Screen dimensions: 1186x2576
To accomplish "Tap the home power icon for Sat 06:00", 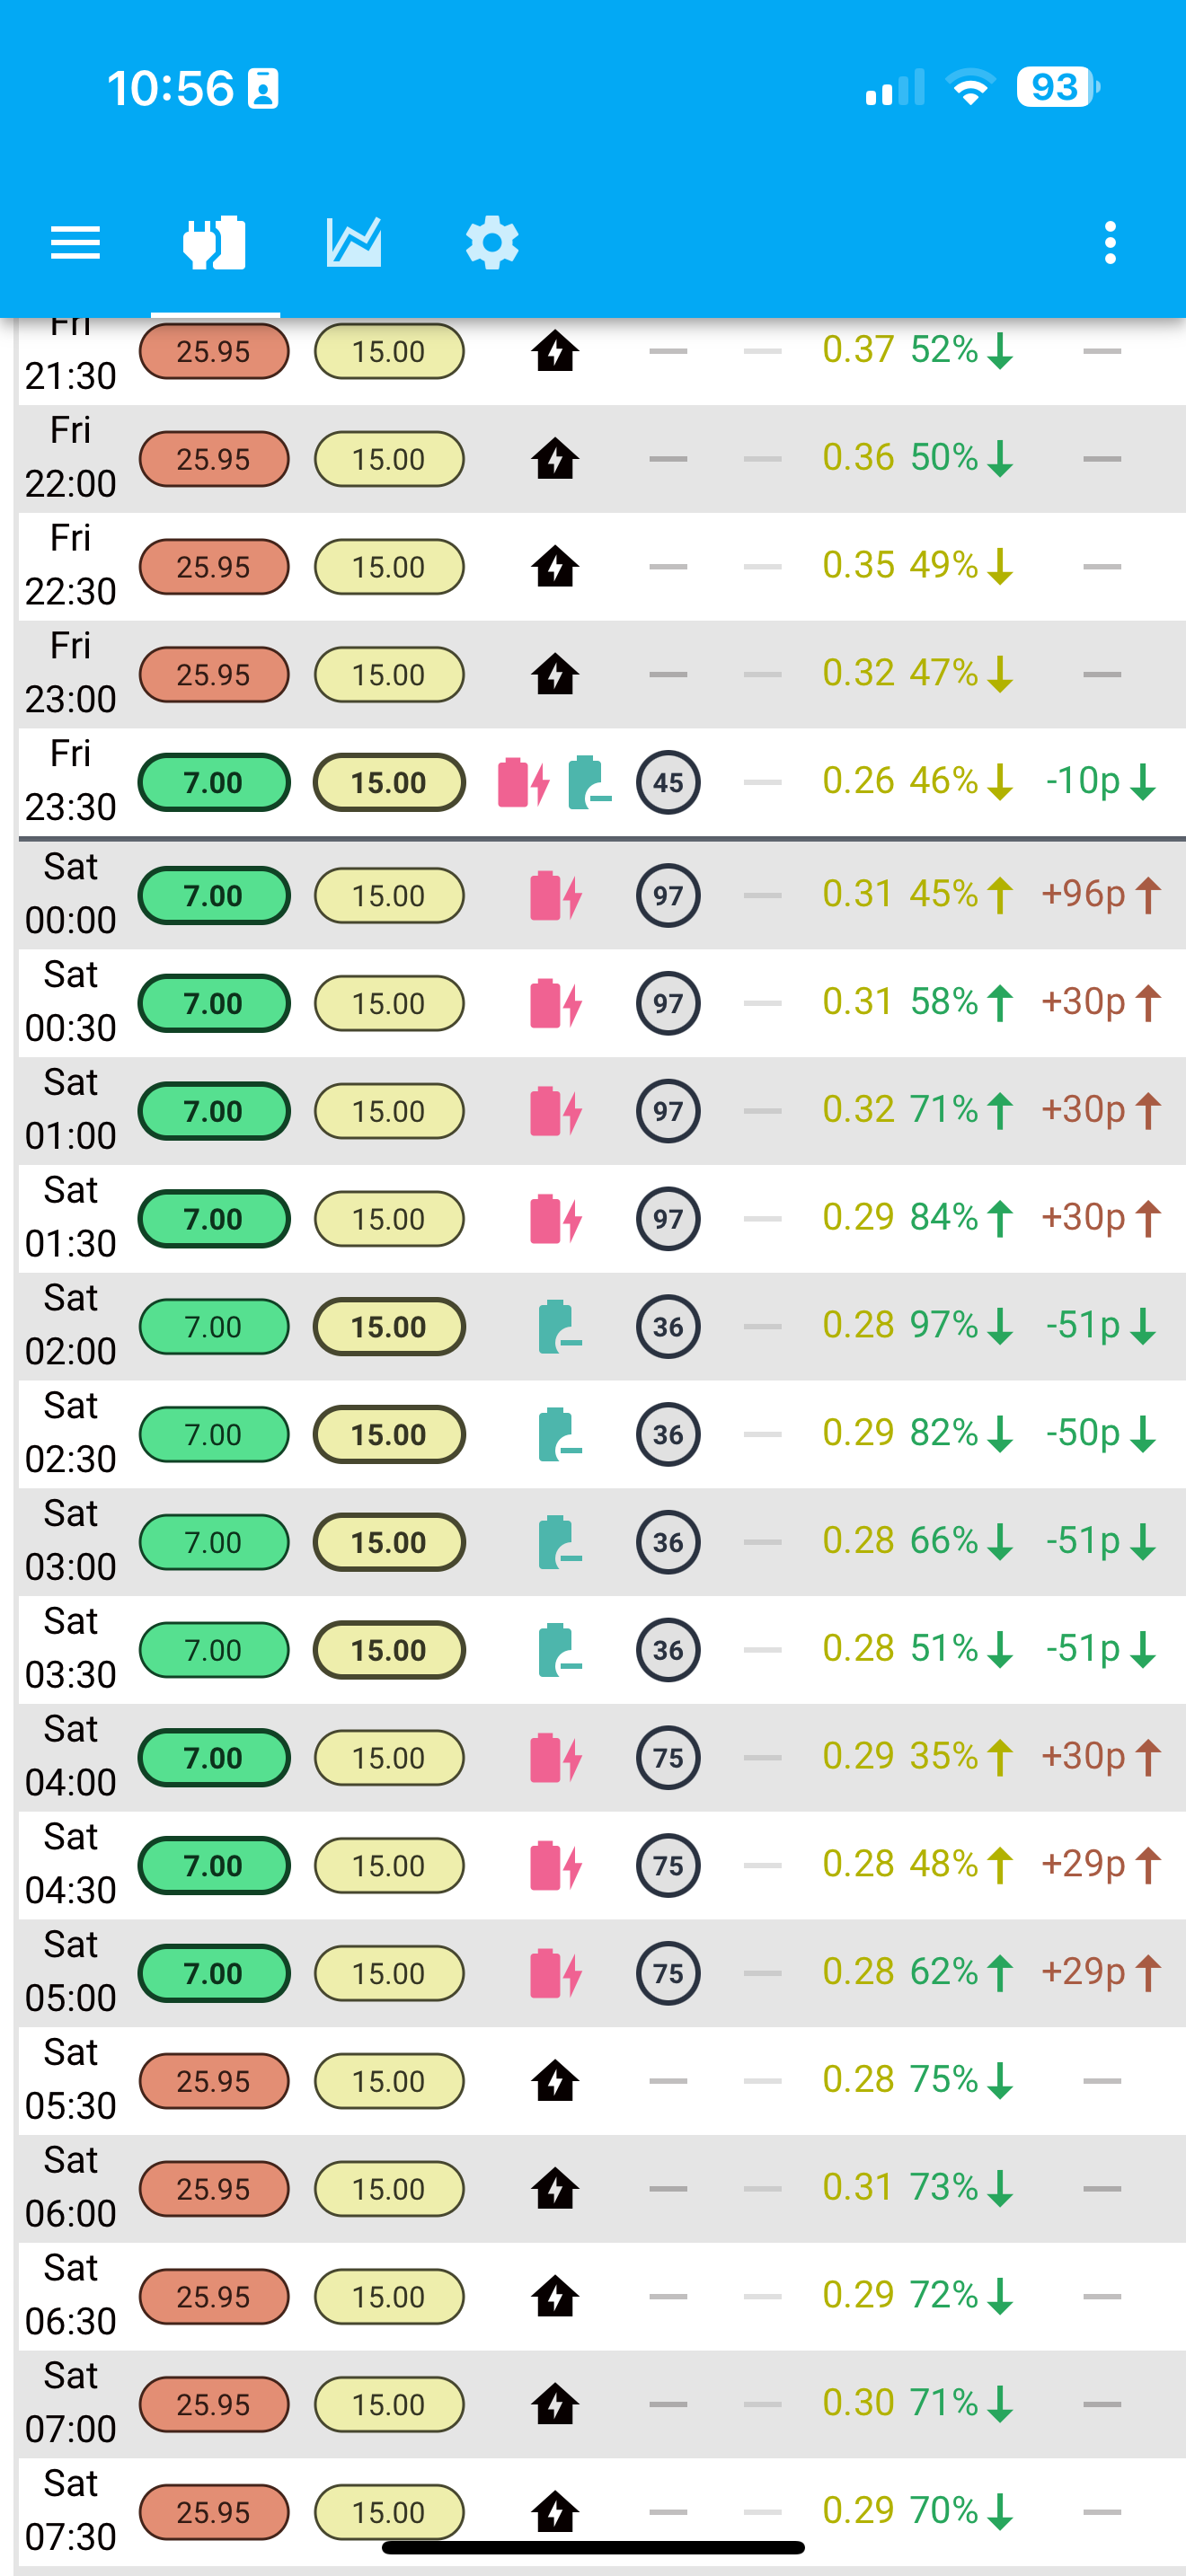I will coord(555,2189).
